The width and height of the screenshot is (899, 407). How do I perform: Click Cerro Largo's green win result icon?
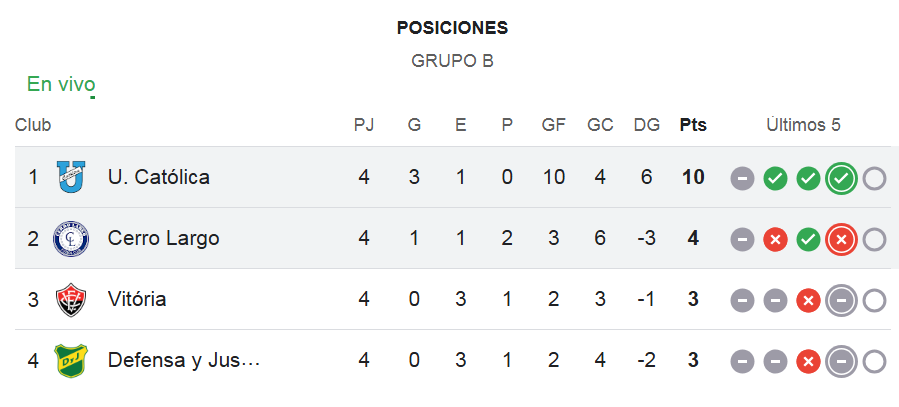(808, 240)
